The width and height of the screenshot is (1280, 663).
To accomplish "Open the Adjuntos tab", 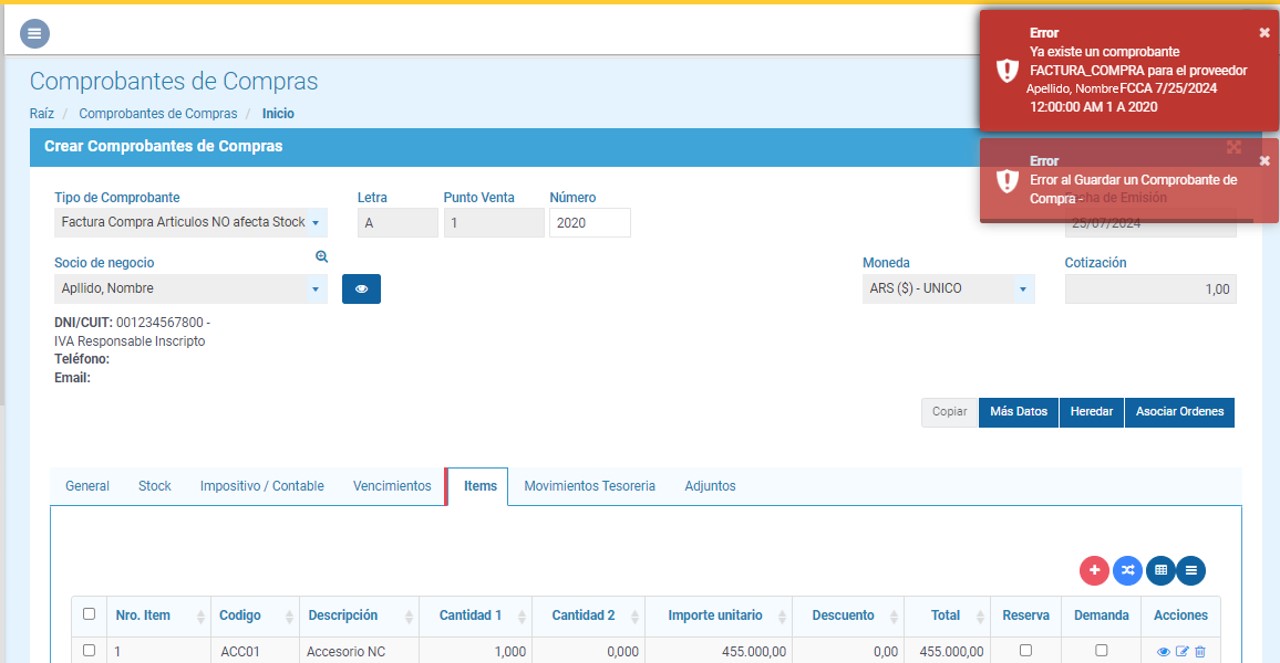I will coord(710,486).
